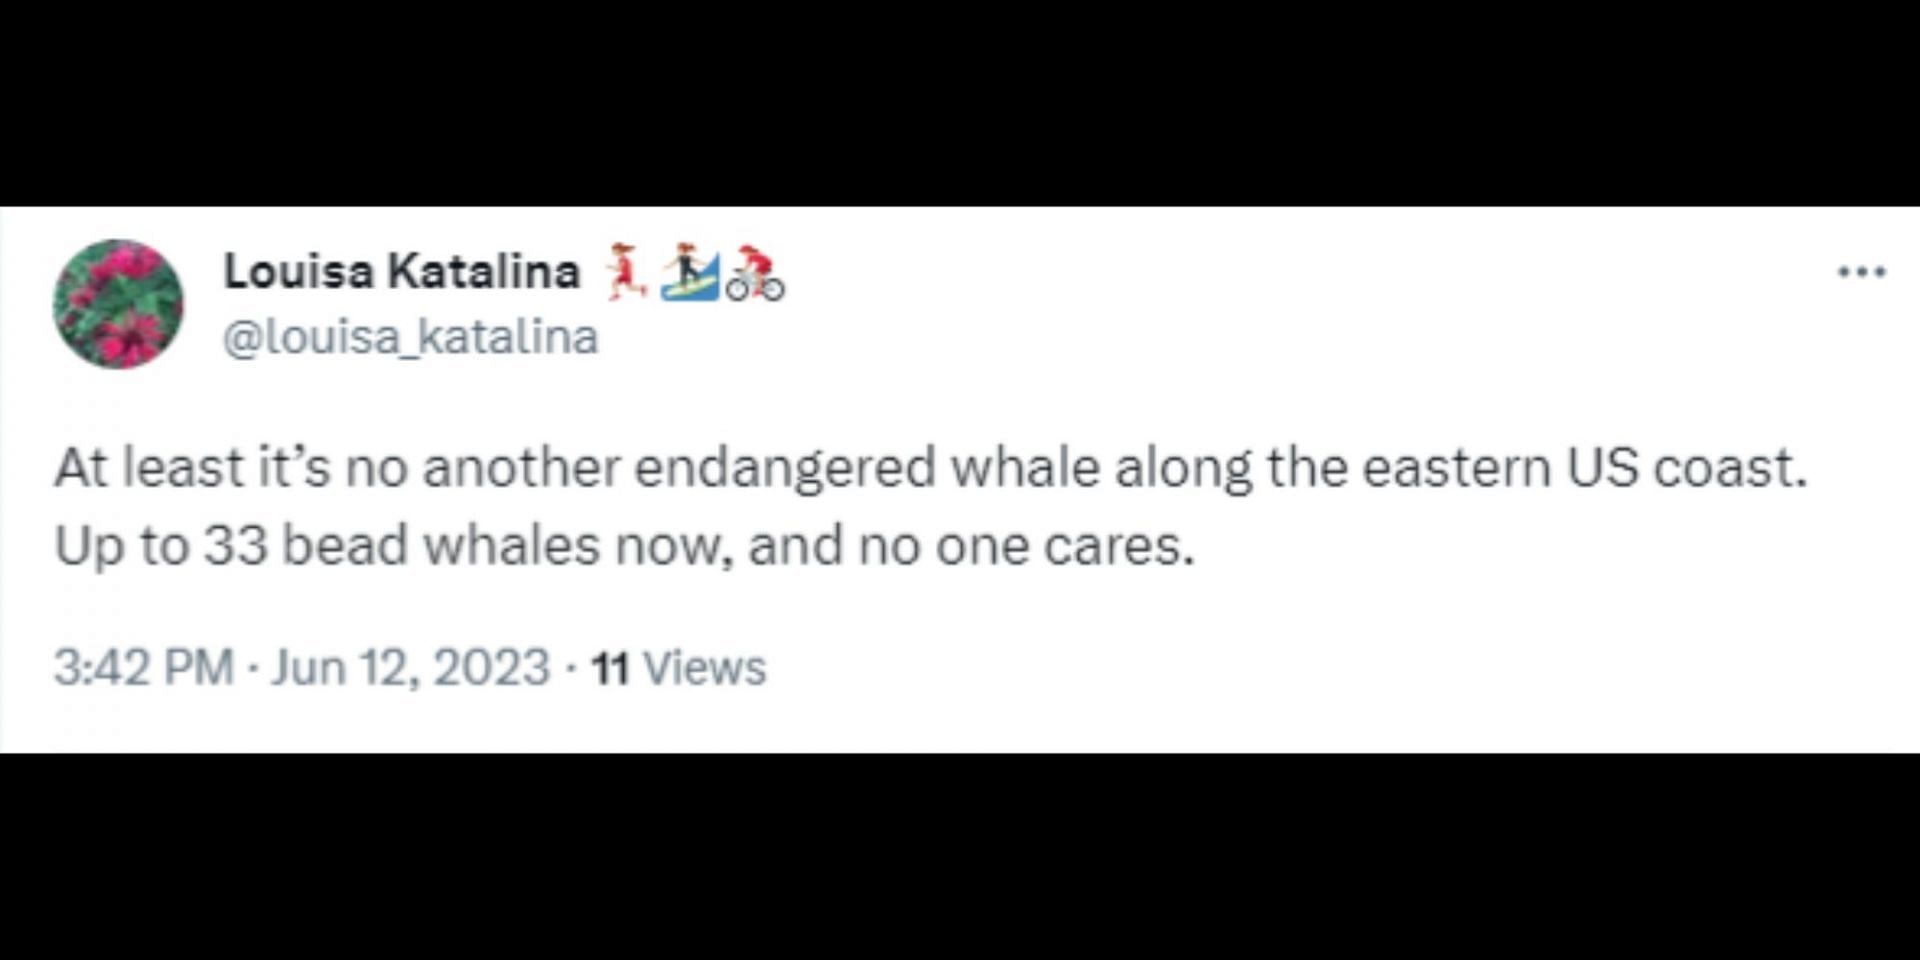Click the tweet's first line of text

click(x=931, y=468)
